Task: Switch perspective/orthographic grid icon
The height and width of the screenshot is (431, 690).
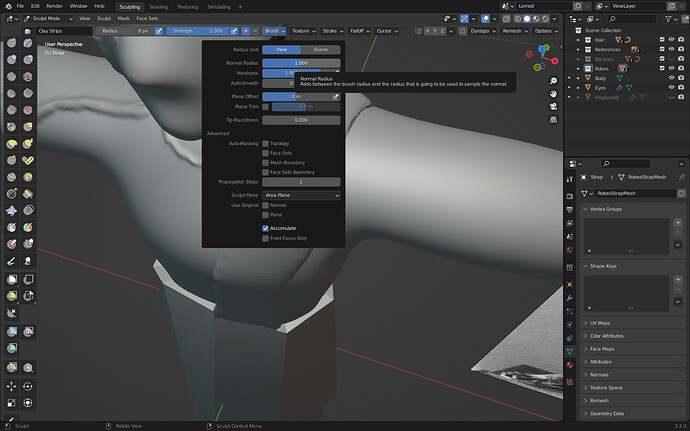Action: pyautogui.click(x=553, y=120)
